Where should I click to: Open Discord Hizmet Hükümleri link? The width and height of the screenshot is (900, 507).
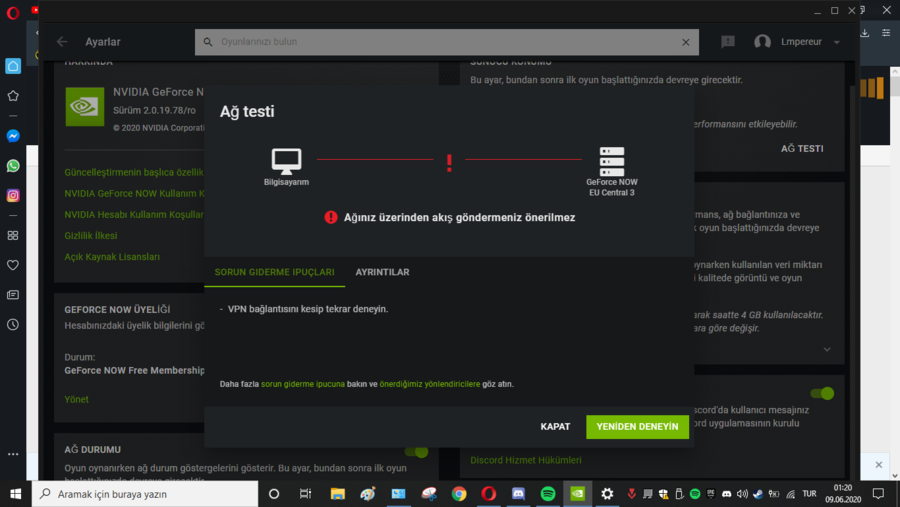pyautogui.click(x=526, y=460)
